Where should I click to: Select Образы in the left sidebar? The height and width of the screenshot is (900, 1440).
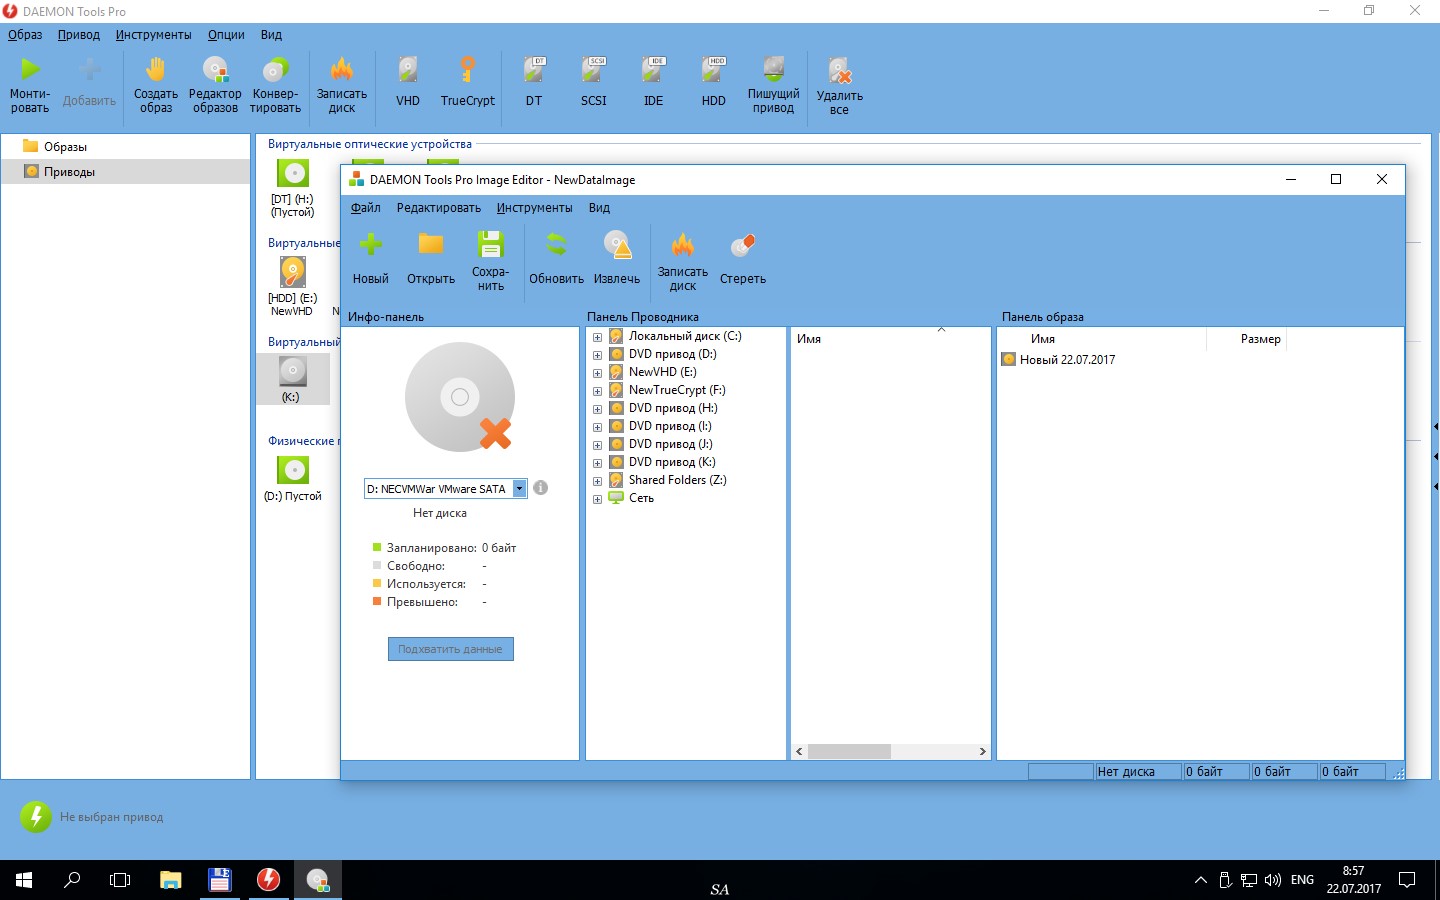coord(65,147)
